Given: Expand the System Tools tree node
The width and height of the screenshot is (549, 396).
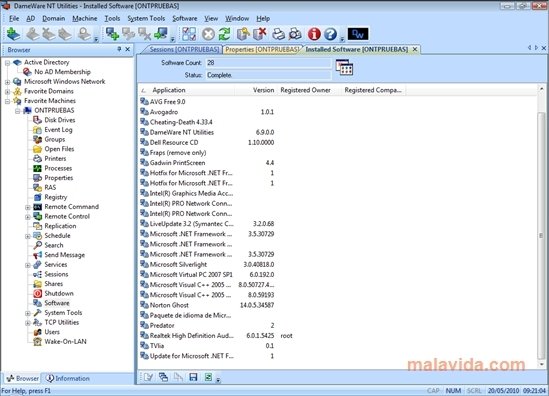Looking at the screenshot, I should [x=28, y=313].
